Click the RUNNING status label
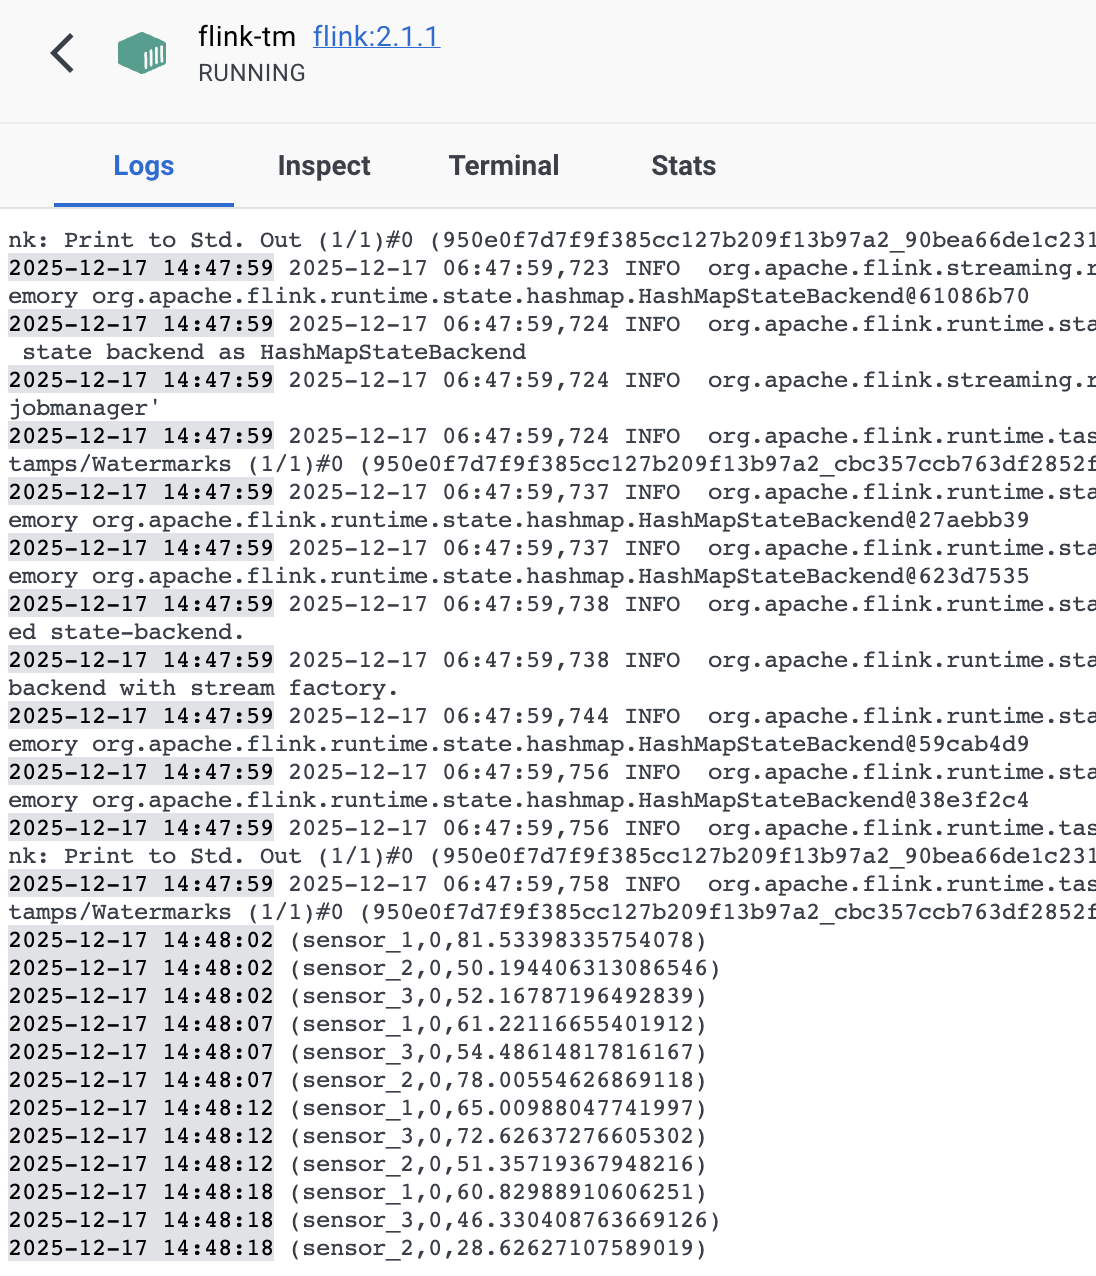Viewport: 1096px width, 1276px height. pyautogui.click(x=252, y=73)
